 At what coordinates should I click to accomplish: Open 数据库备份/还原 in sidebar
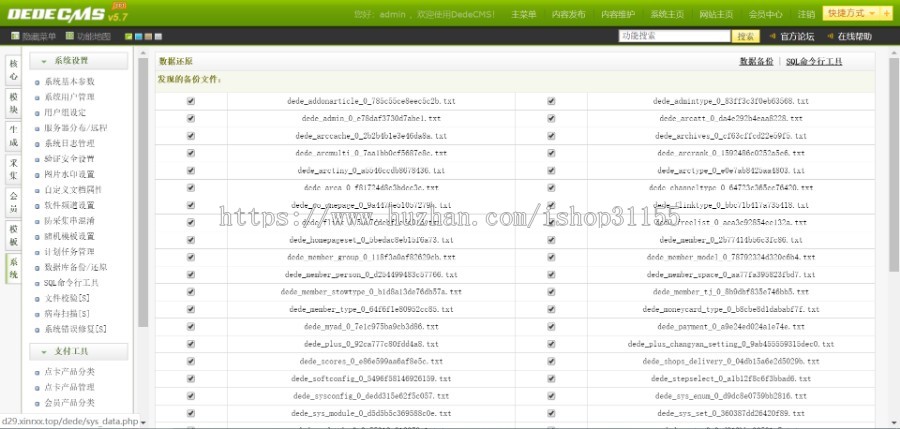(76, 268)
